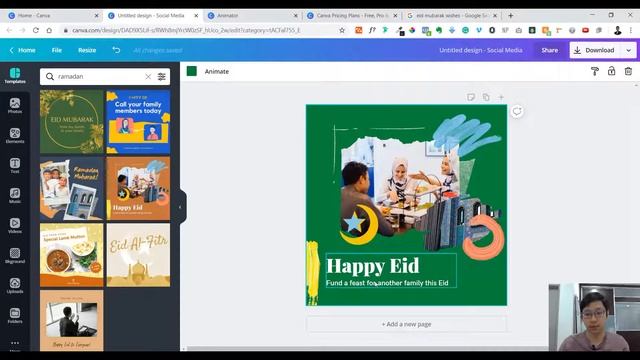Click the design title Untitled design - Social Media
This screenshot has width=640, height=360.
click(480, 50)
